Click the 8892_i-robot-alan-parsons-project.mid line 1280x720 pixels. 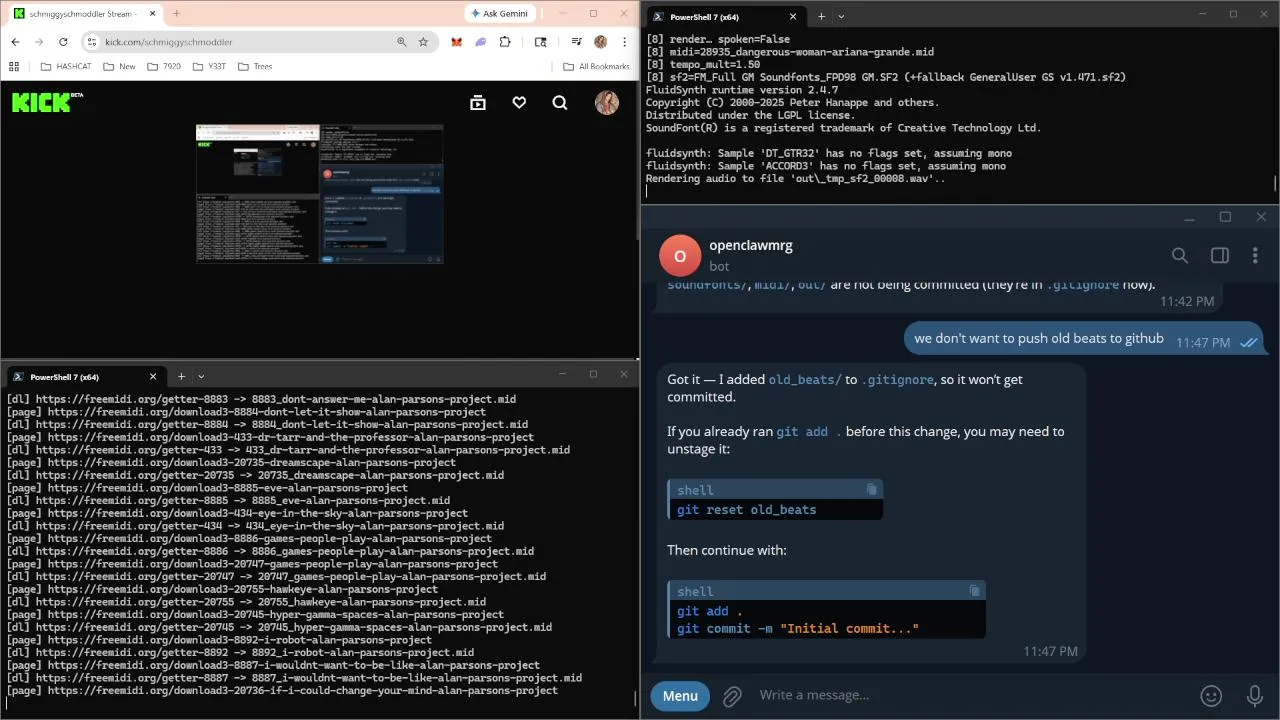[x=240, y=652]
